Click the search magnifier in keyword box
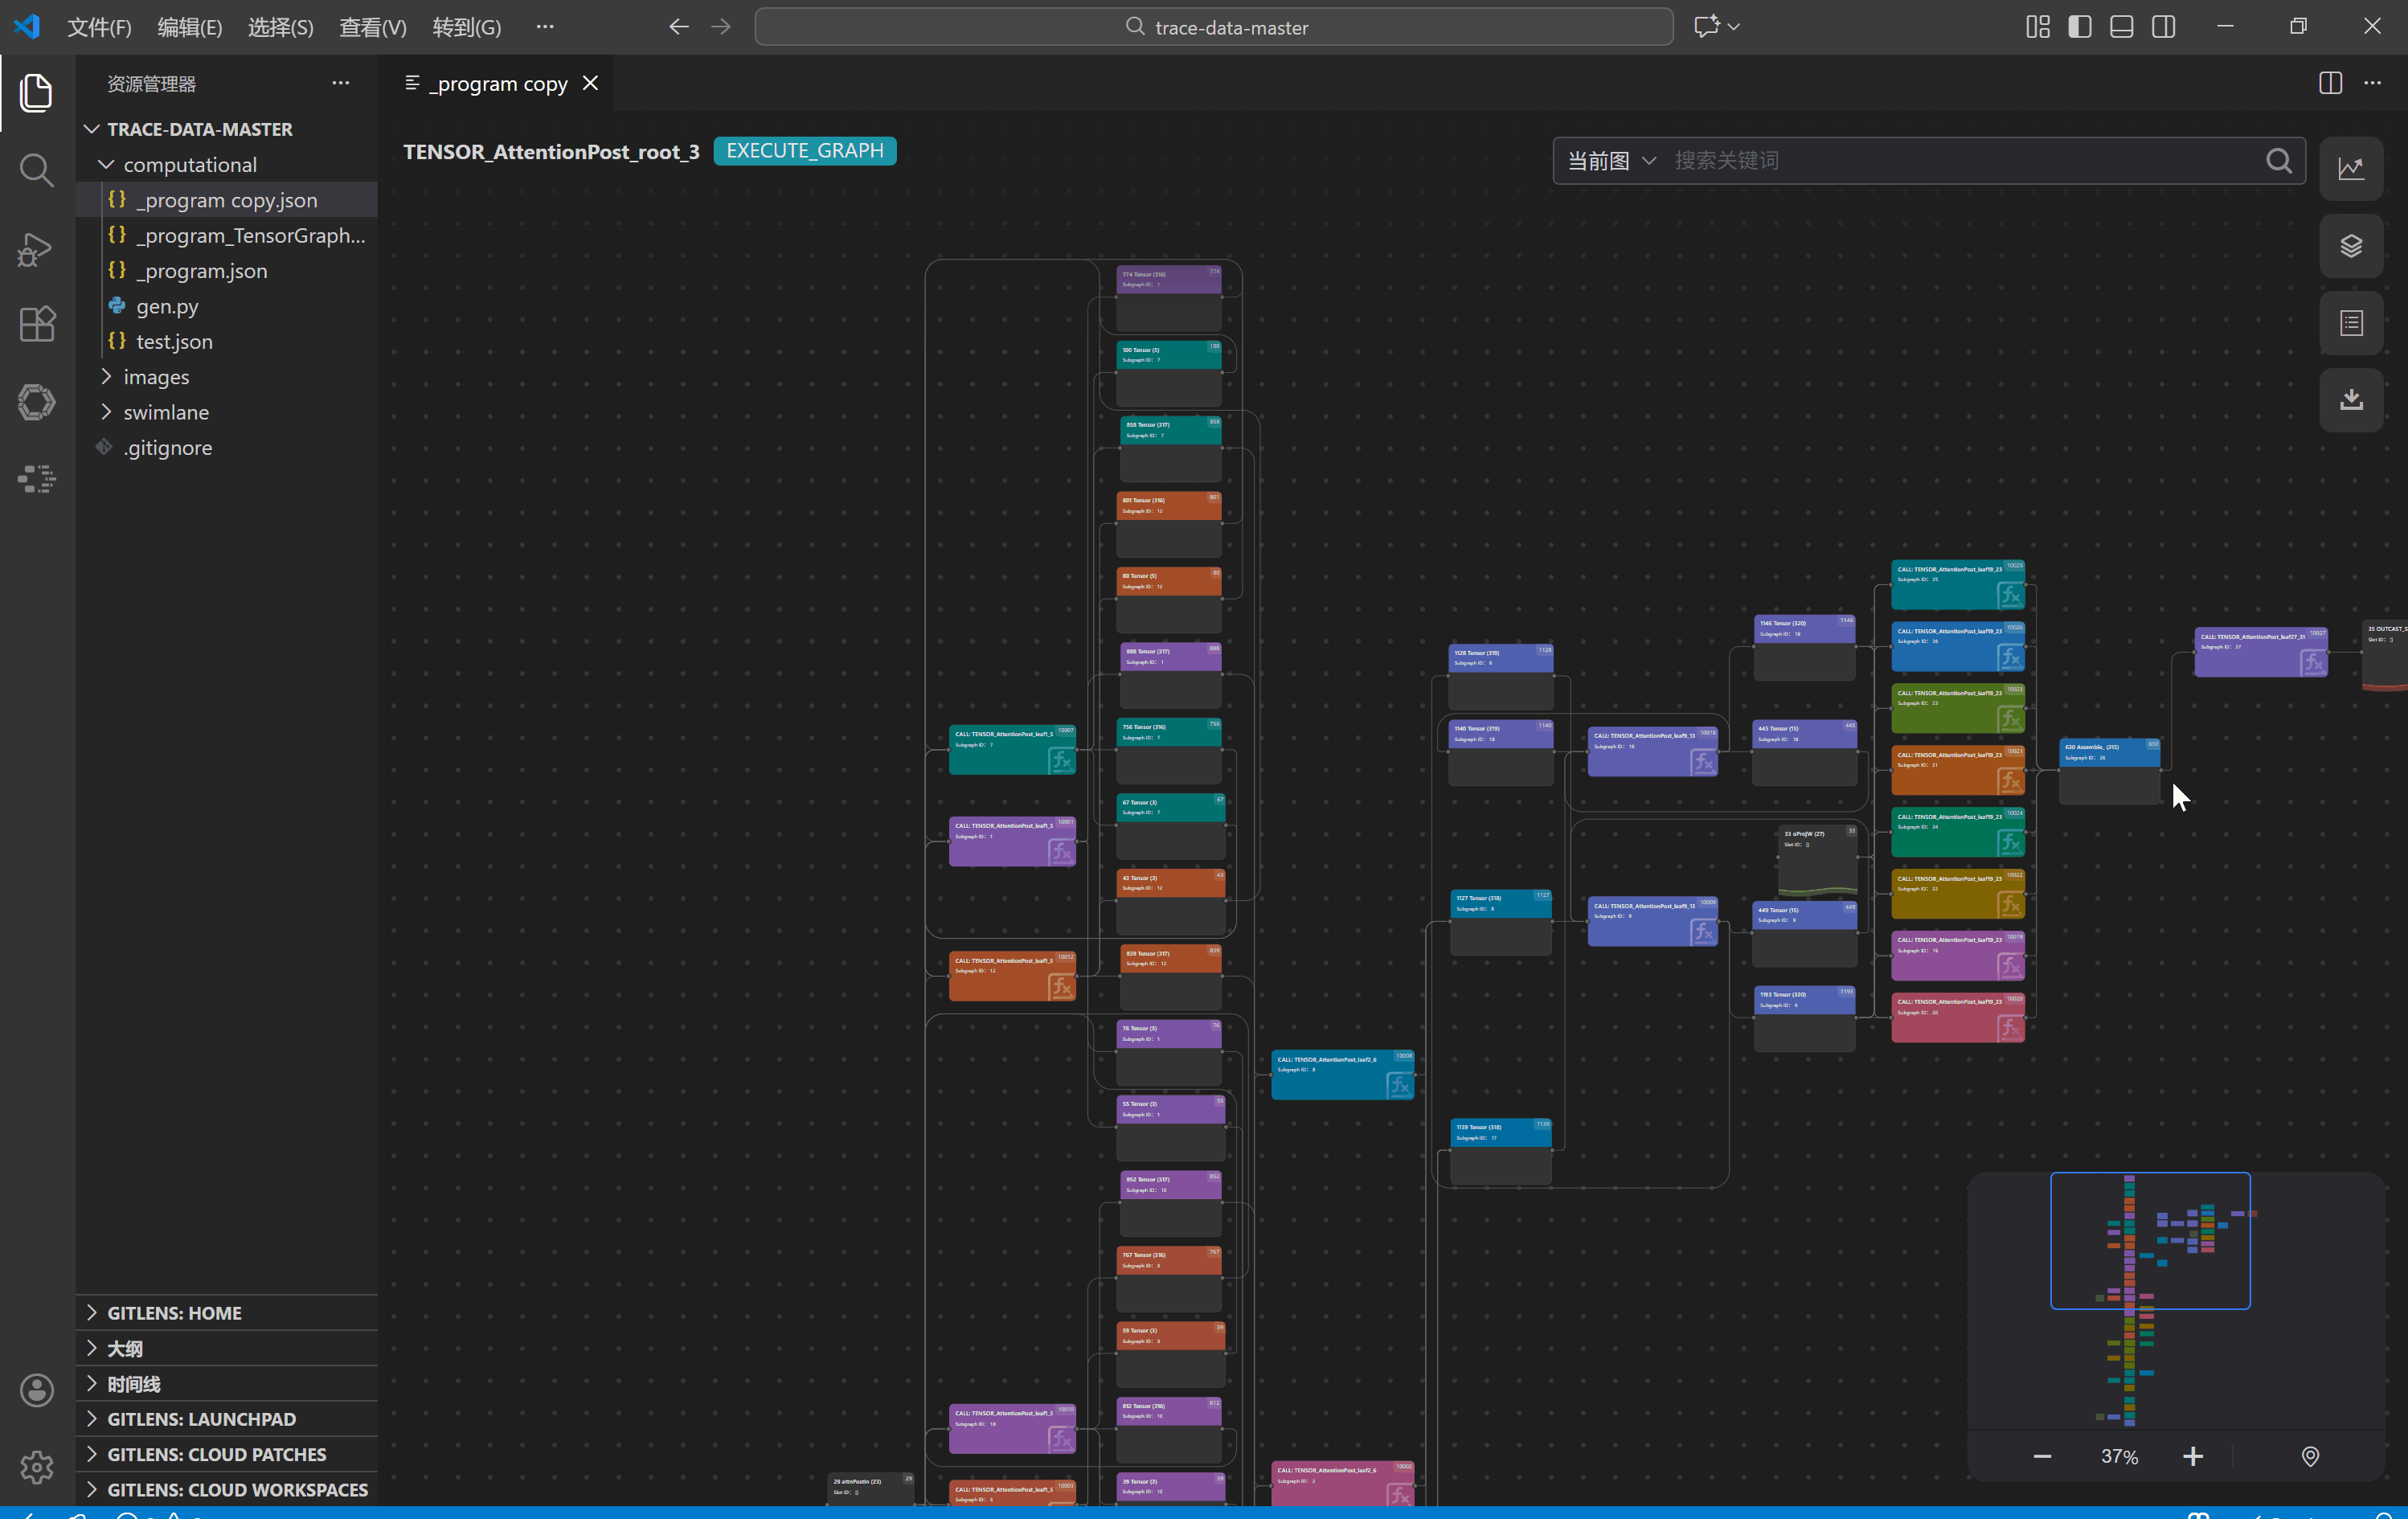Viewport: 2408px width, 1519px height. tap(2279, 161)
